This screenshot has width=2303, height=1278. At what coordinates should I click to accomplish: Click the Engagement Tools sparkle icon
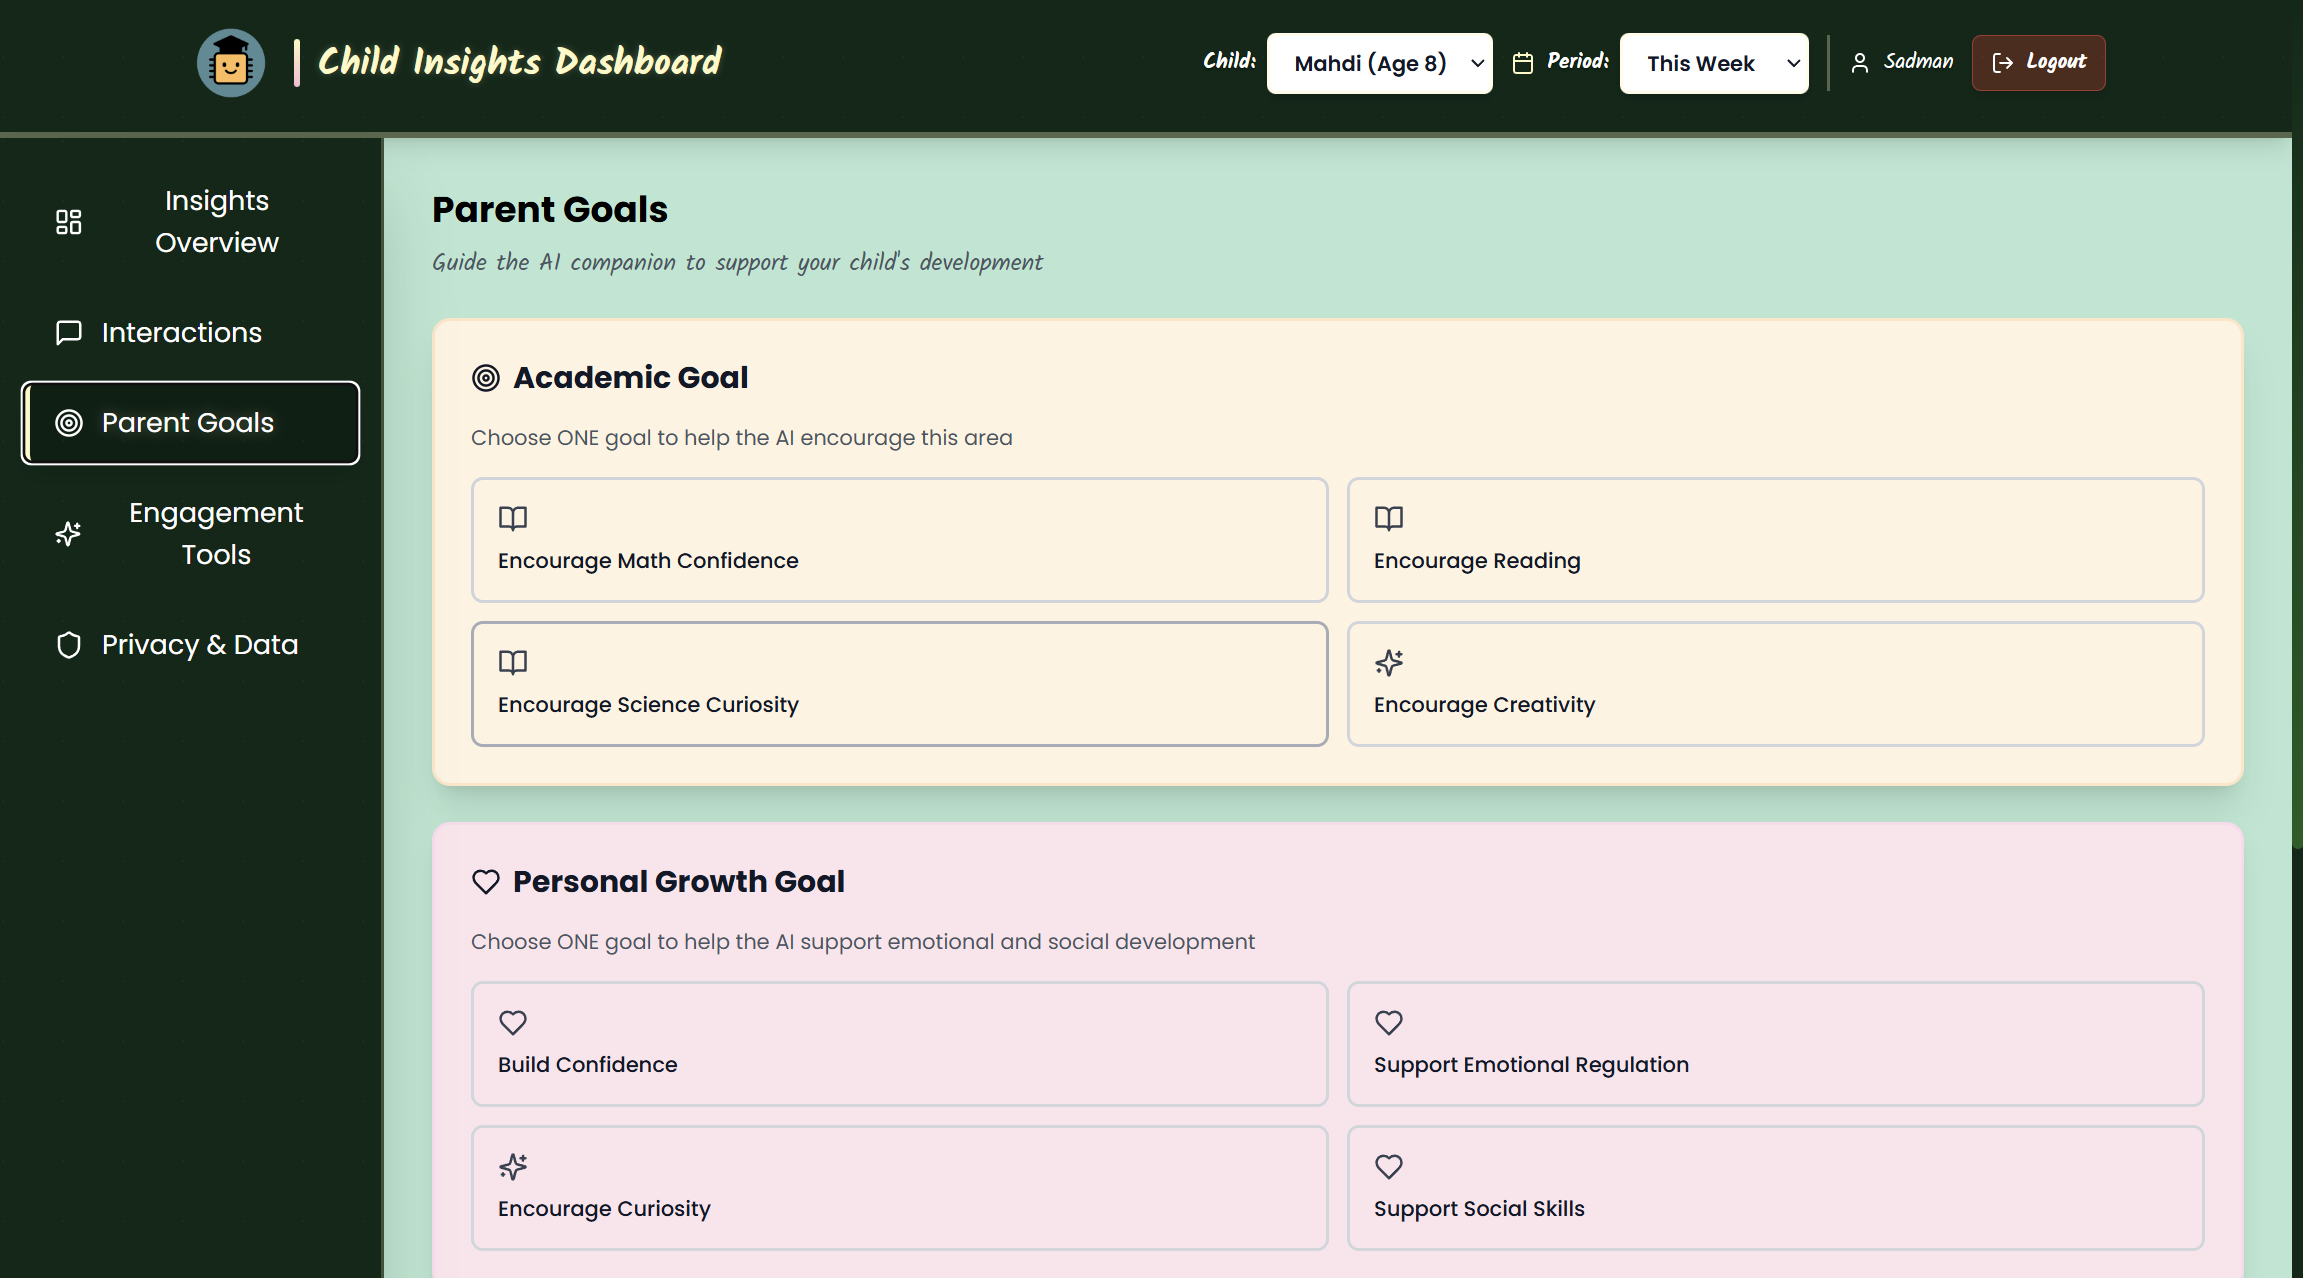tap(68, 534)
